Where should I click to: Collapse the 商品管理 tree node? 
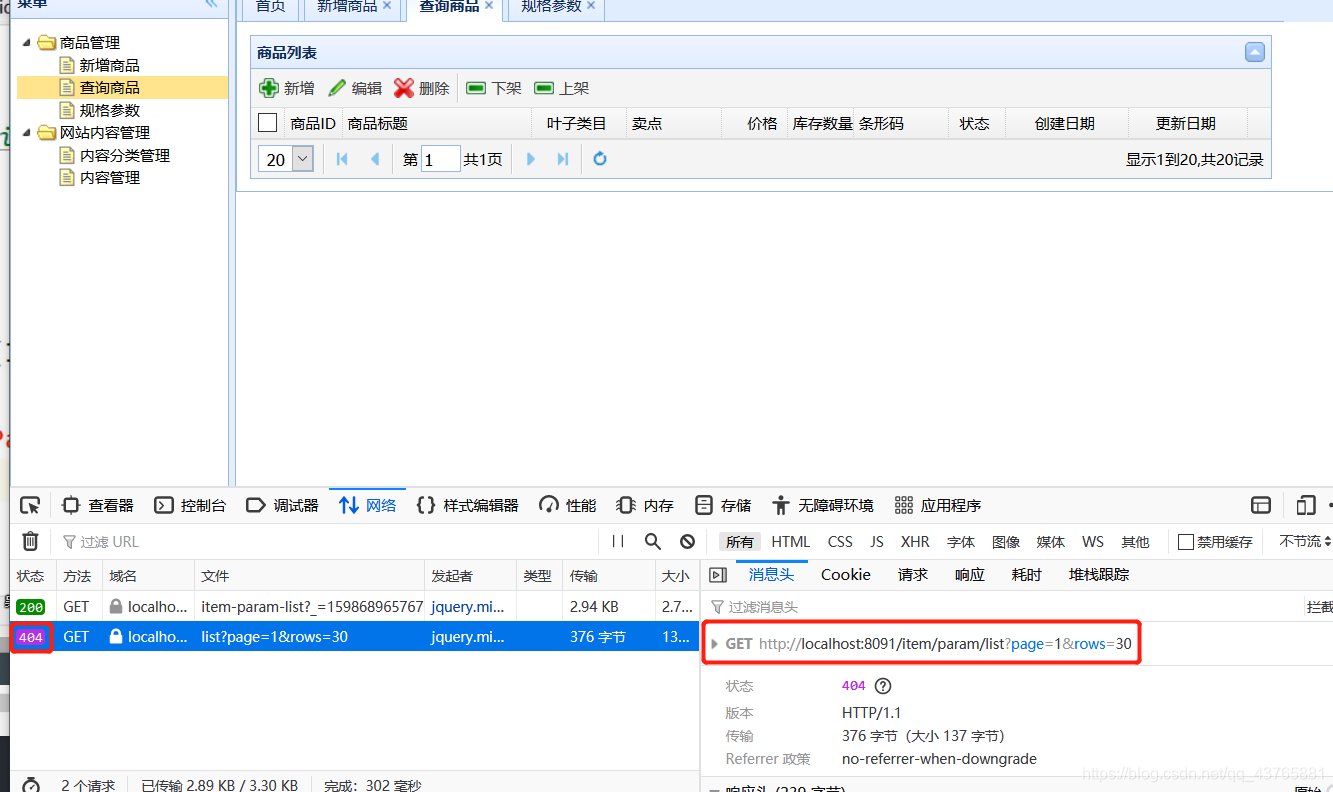tap(27, 42)
